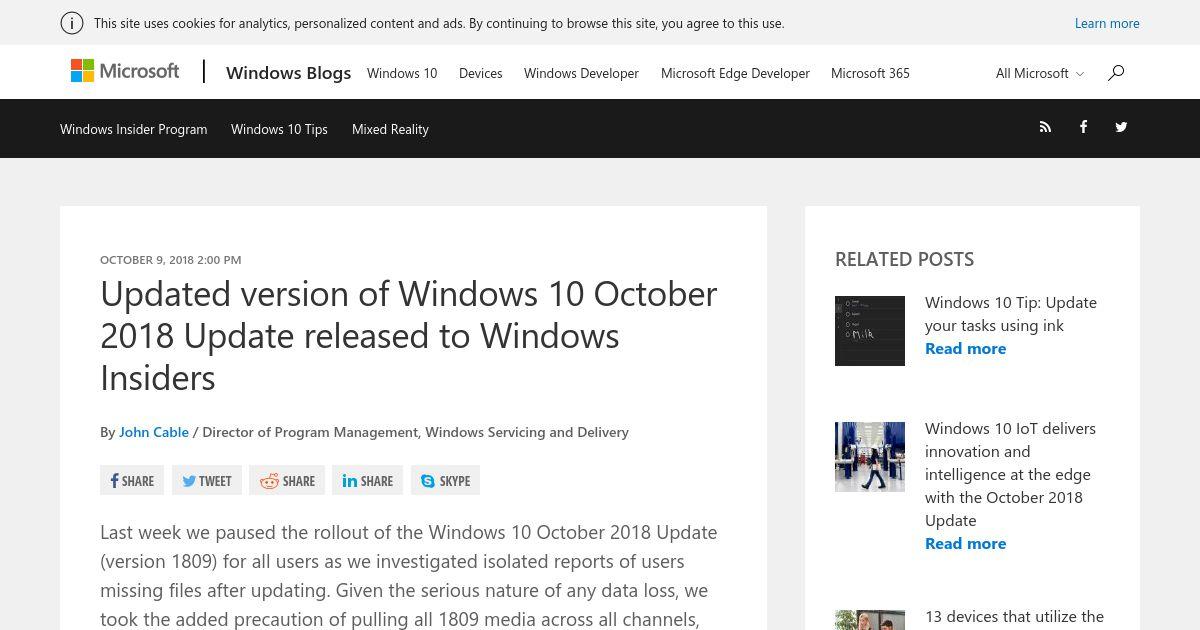Click 'Windows 10 Tip: Update your tasks' title

1011,313
